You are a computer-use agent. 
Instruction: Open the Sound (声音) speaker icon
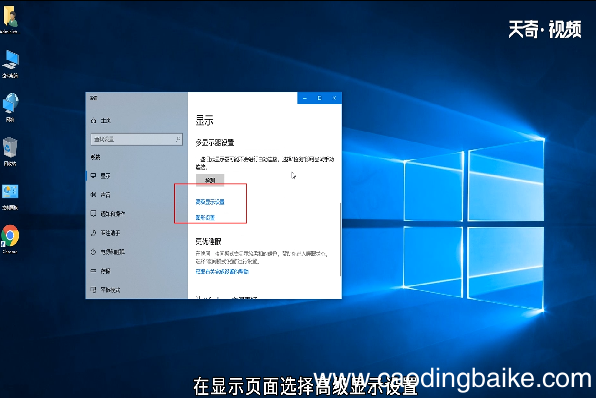pyautogui.click(x=94, y=195)
